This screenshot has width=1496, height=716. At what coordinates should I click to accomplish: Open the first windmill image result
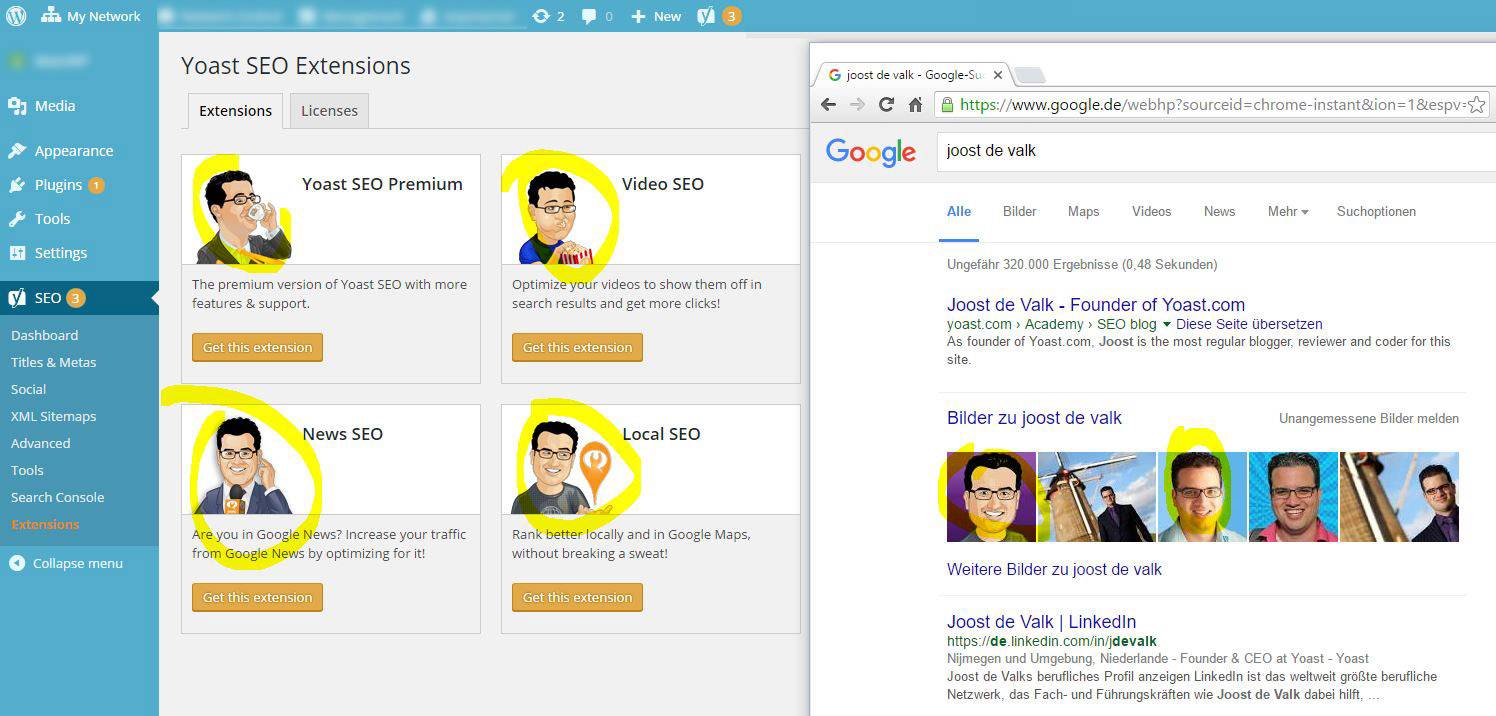pos(1097,497)
